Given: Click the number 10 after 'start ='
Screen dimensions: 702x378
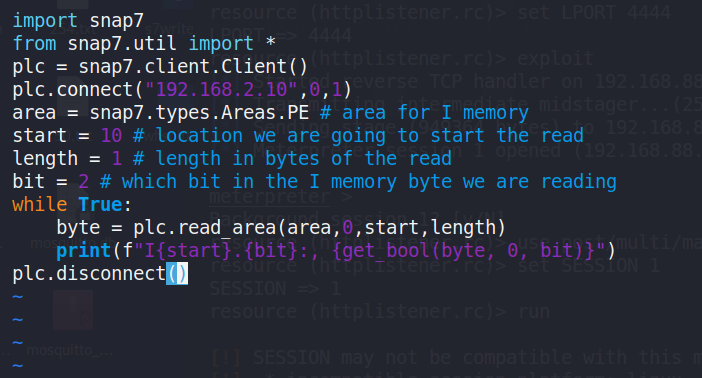Looking at the screenshot, I should [x=111, y=136].
